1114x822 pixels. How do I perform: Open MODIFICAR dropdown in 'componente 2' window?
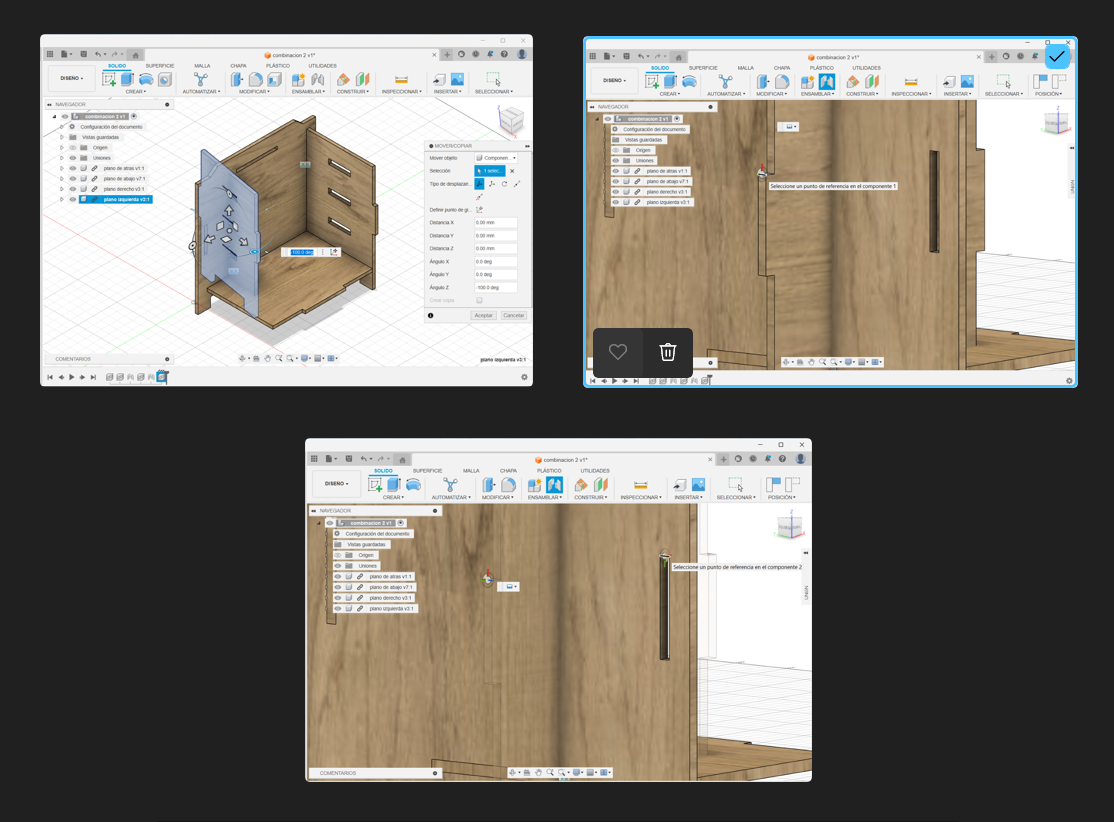click(x=497, y=497)
